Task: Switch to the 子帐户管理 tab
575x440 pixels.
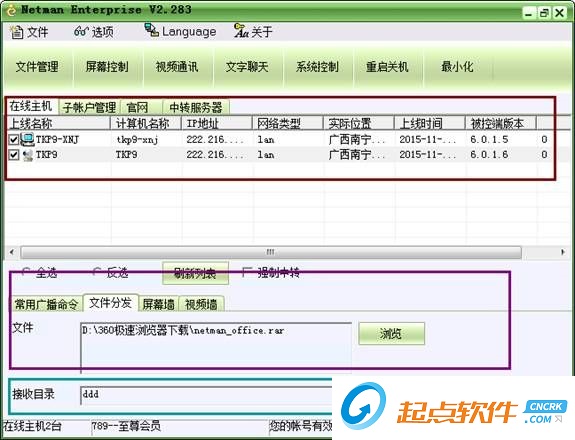Action: [x=89, y=107]
